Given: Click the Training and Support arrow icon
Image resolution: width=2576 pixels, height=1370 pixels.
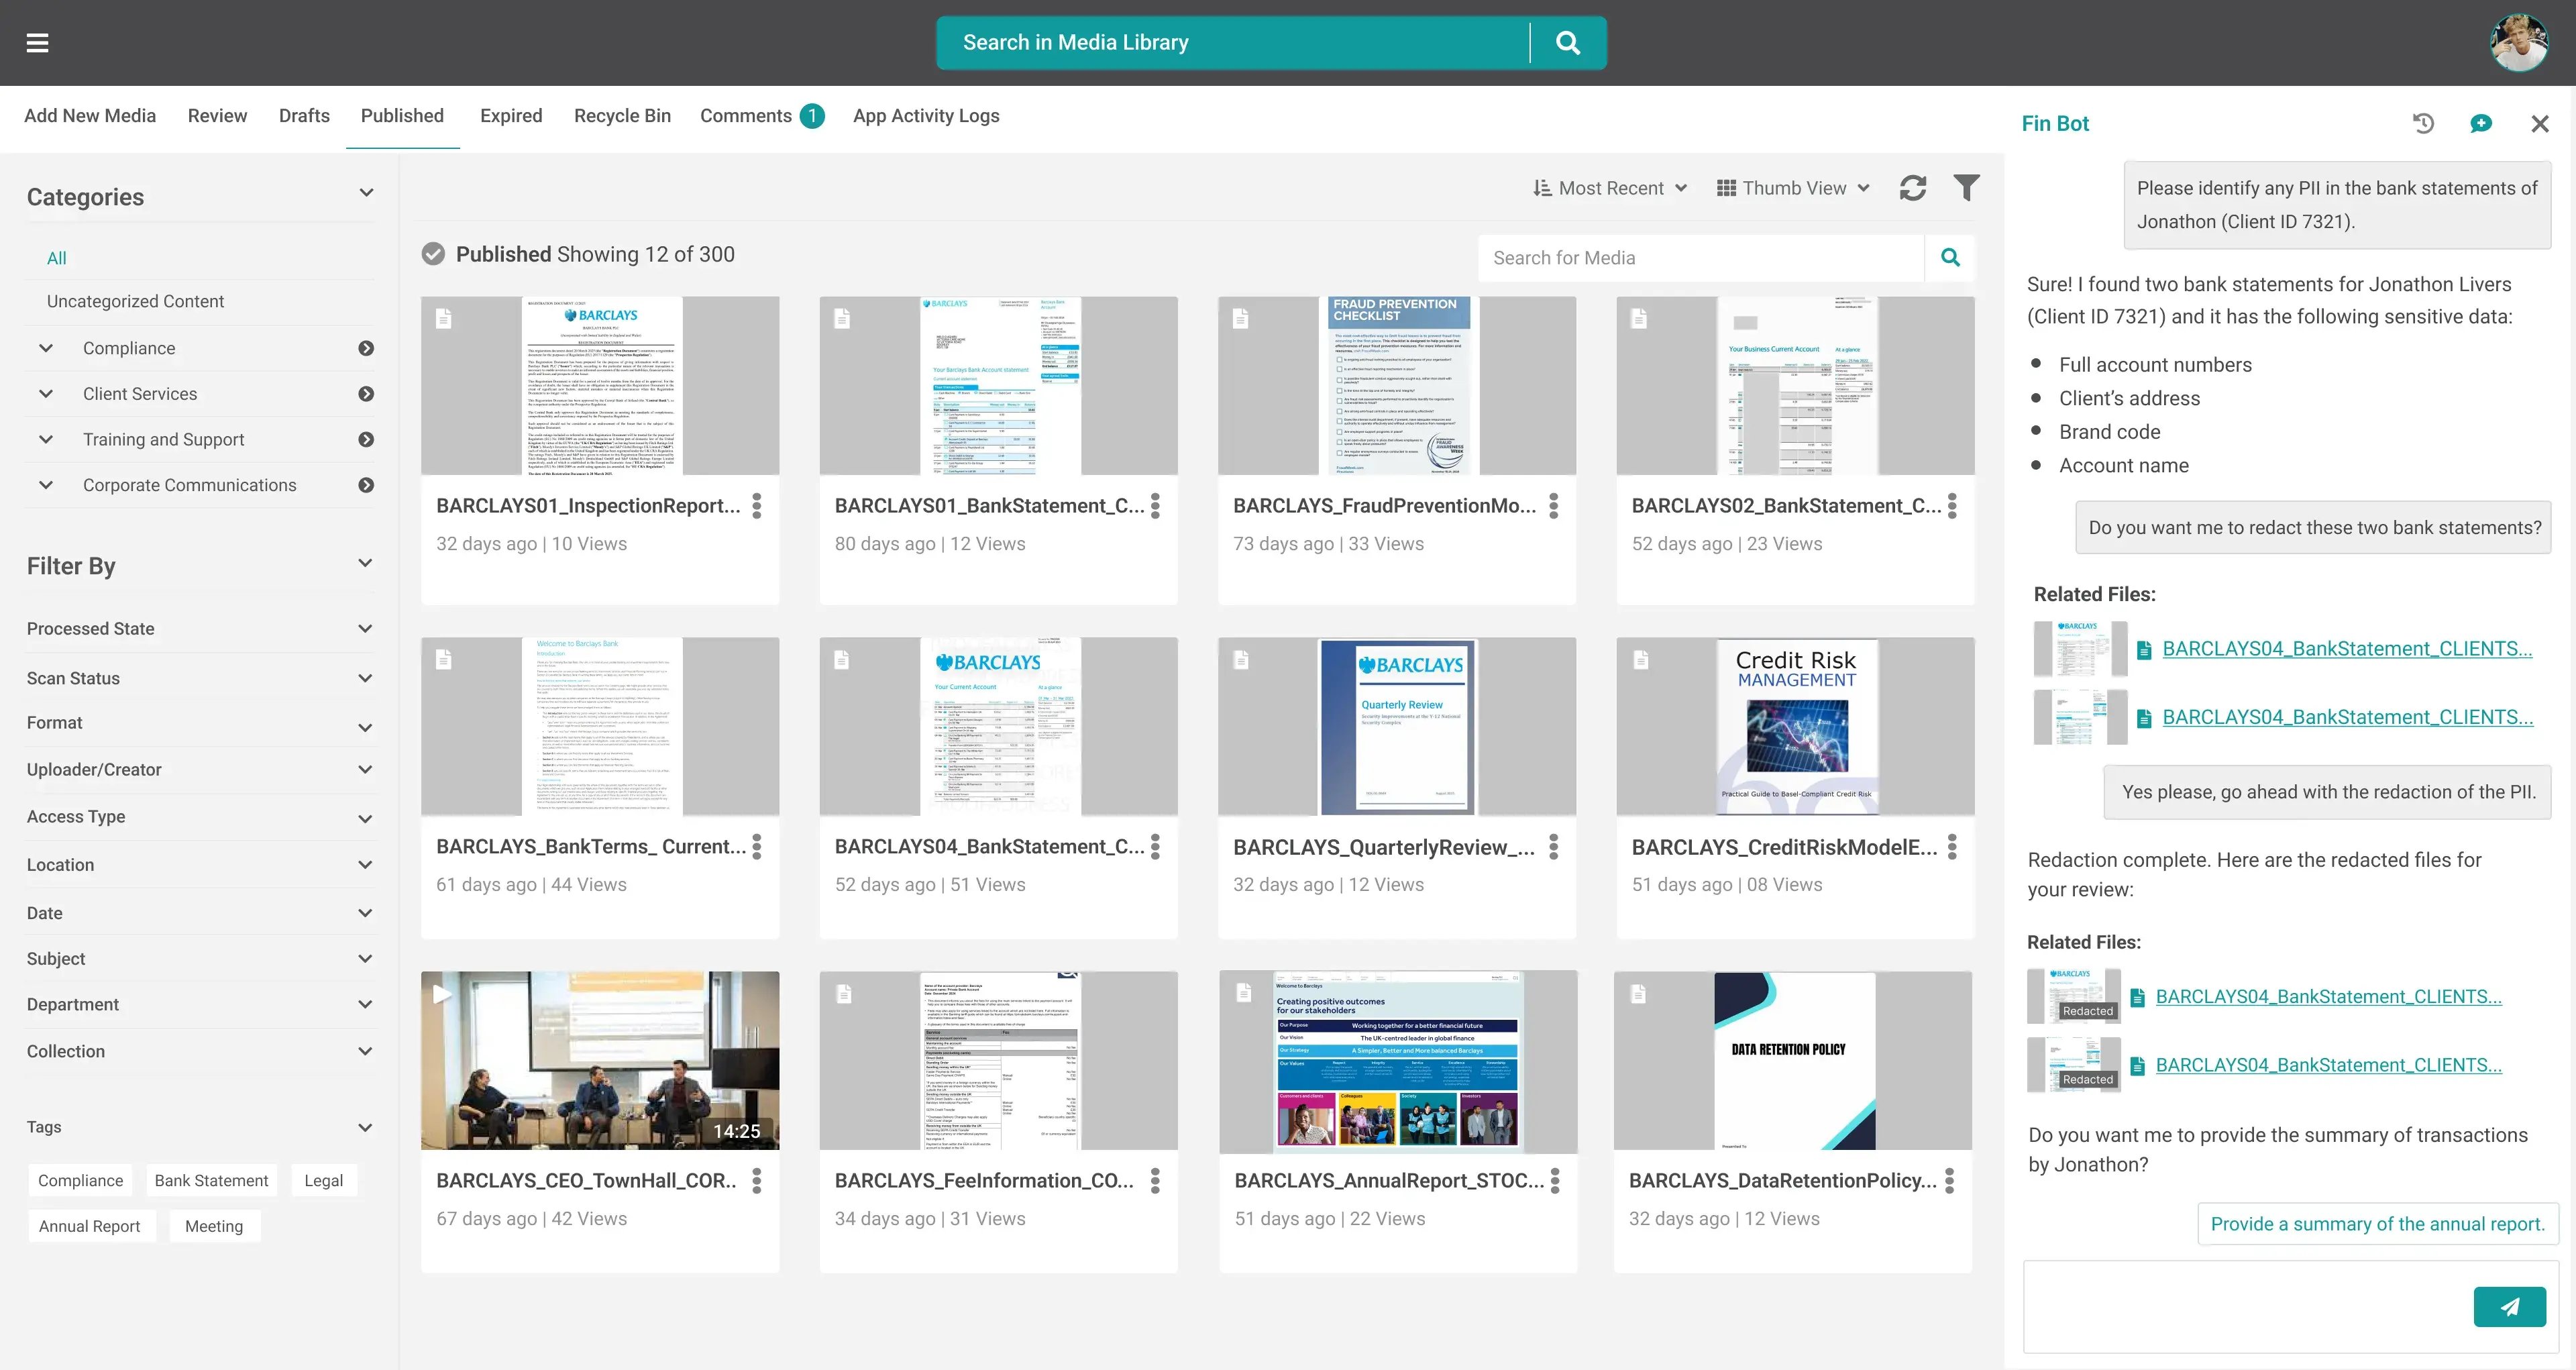Looking at the screenshot, I should (366, 440).
